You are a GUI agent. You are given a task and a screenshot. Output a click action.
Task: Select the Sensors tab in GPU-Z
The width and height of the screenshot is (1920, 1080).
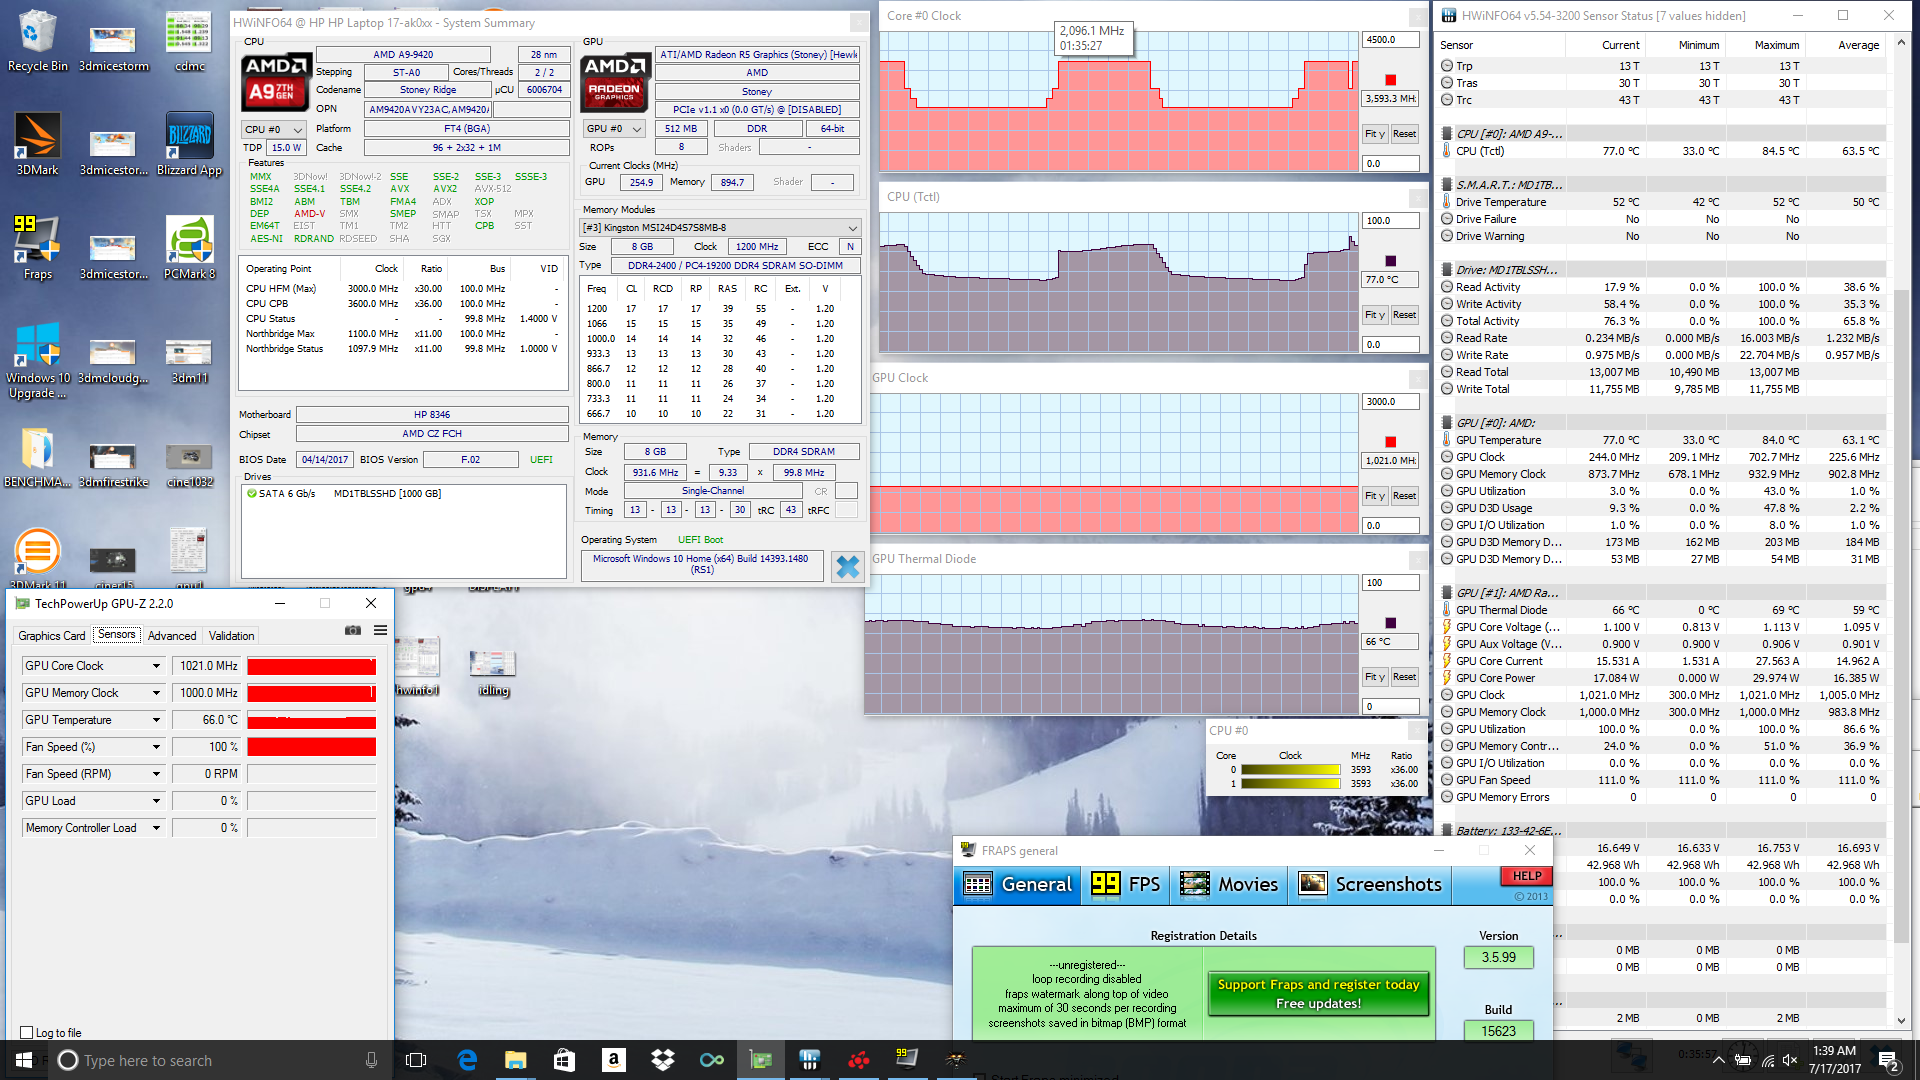click(x=117, y=634)
